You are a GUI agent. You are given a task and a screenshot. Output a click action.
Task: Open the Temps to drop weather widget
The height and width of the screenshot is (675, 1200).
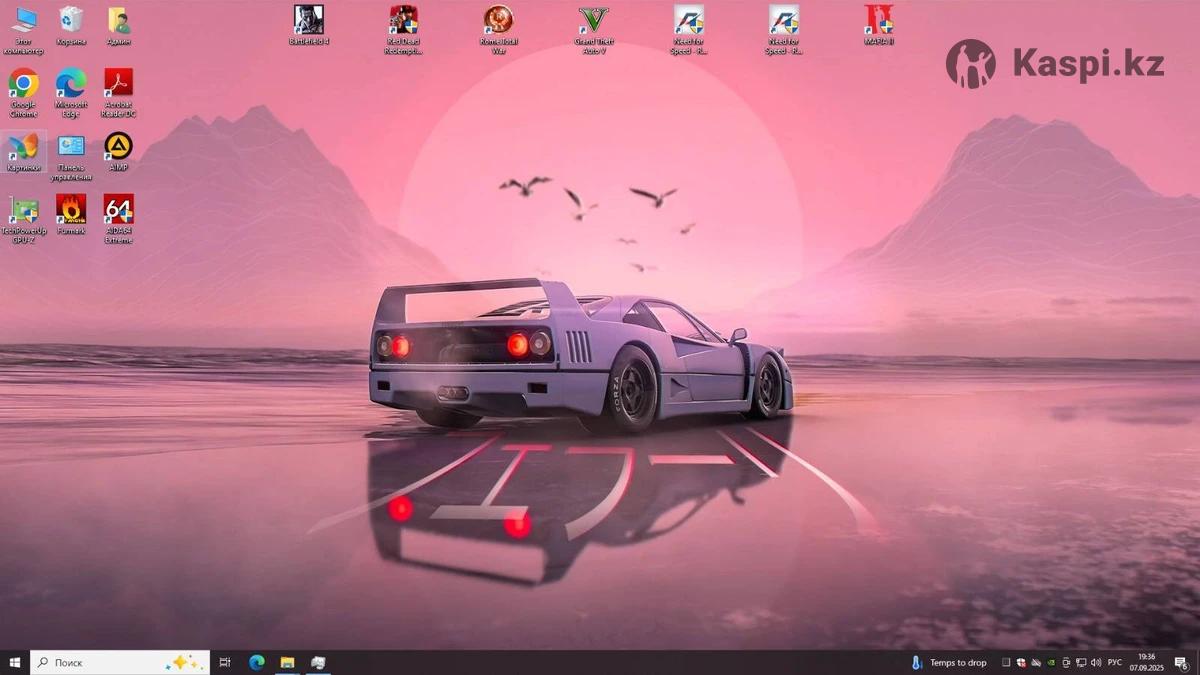[948, 662]
